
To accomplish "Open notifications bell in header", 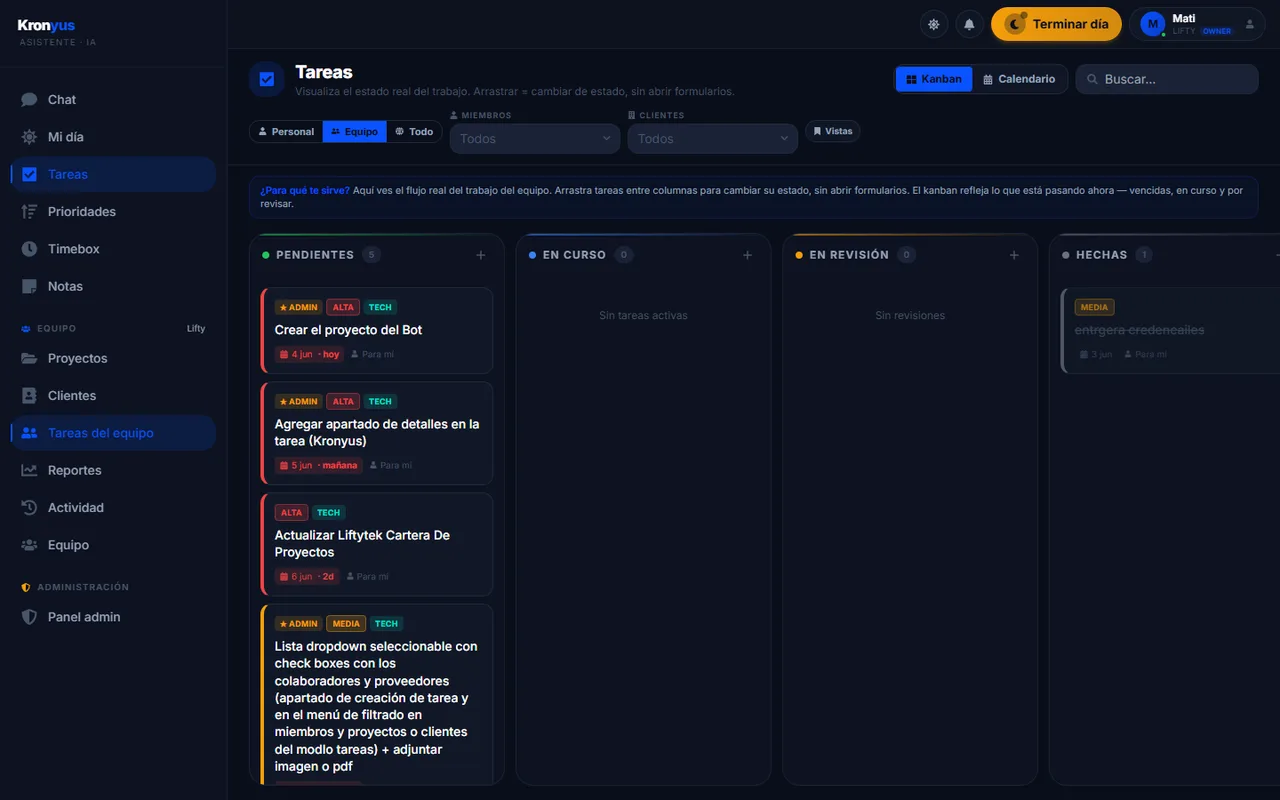I will pos(969,24).
